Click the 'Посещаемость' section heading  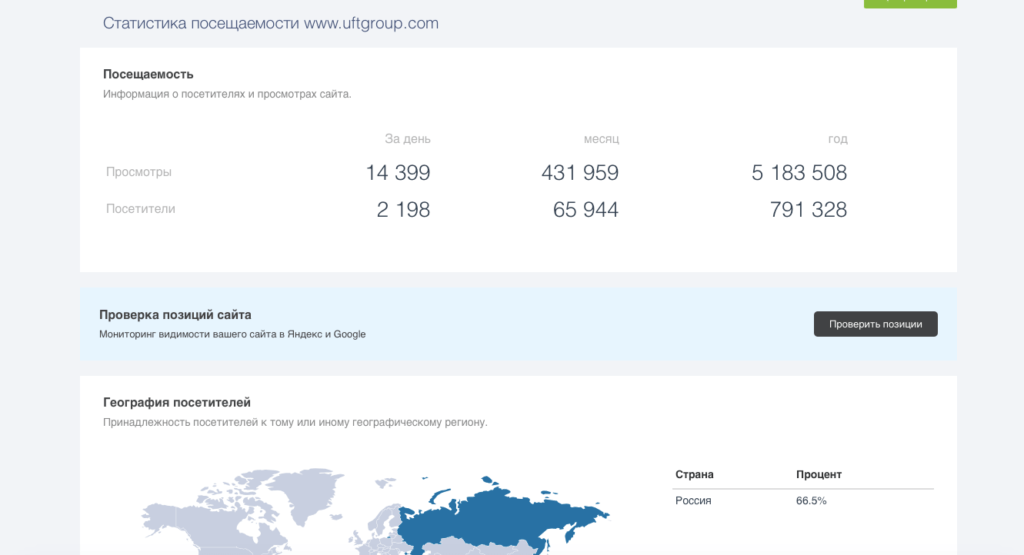point(148,74)
